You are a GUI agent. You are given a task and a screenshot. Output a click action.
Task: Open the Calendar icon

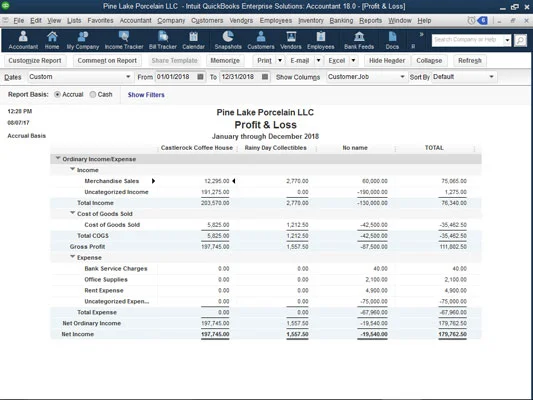193,40
